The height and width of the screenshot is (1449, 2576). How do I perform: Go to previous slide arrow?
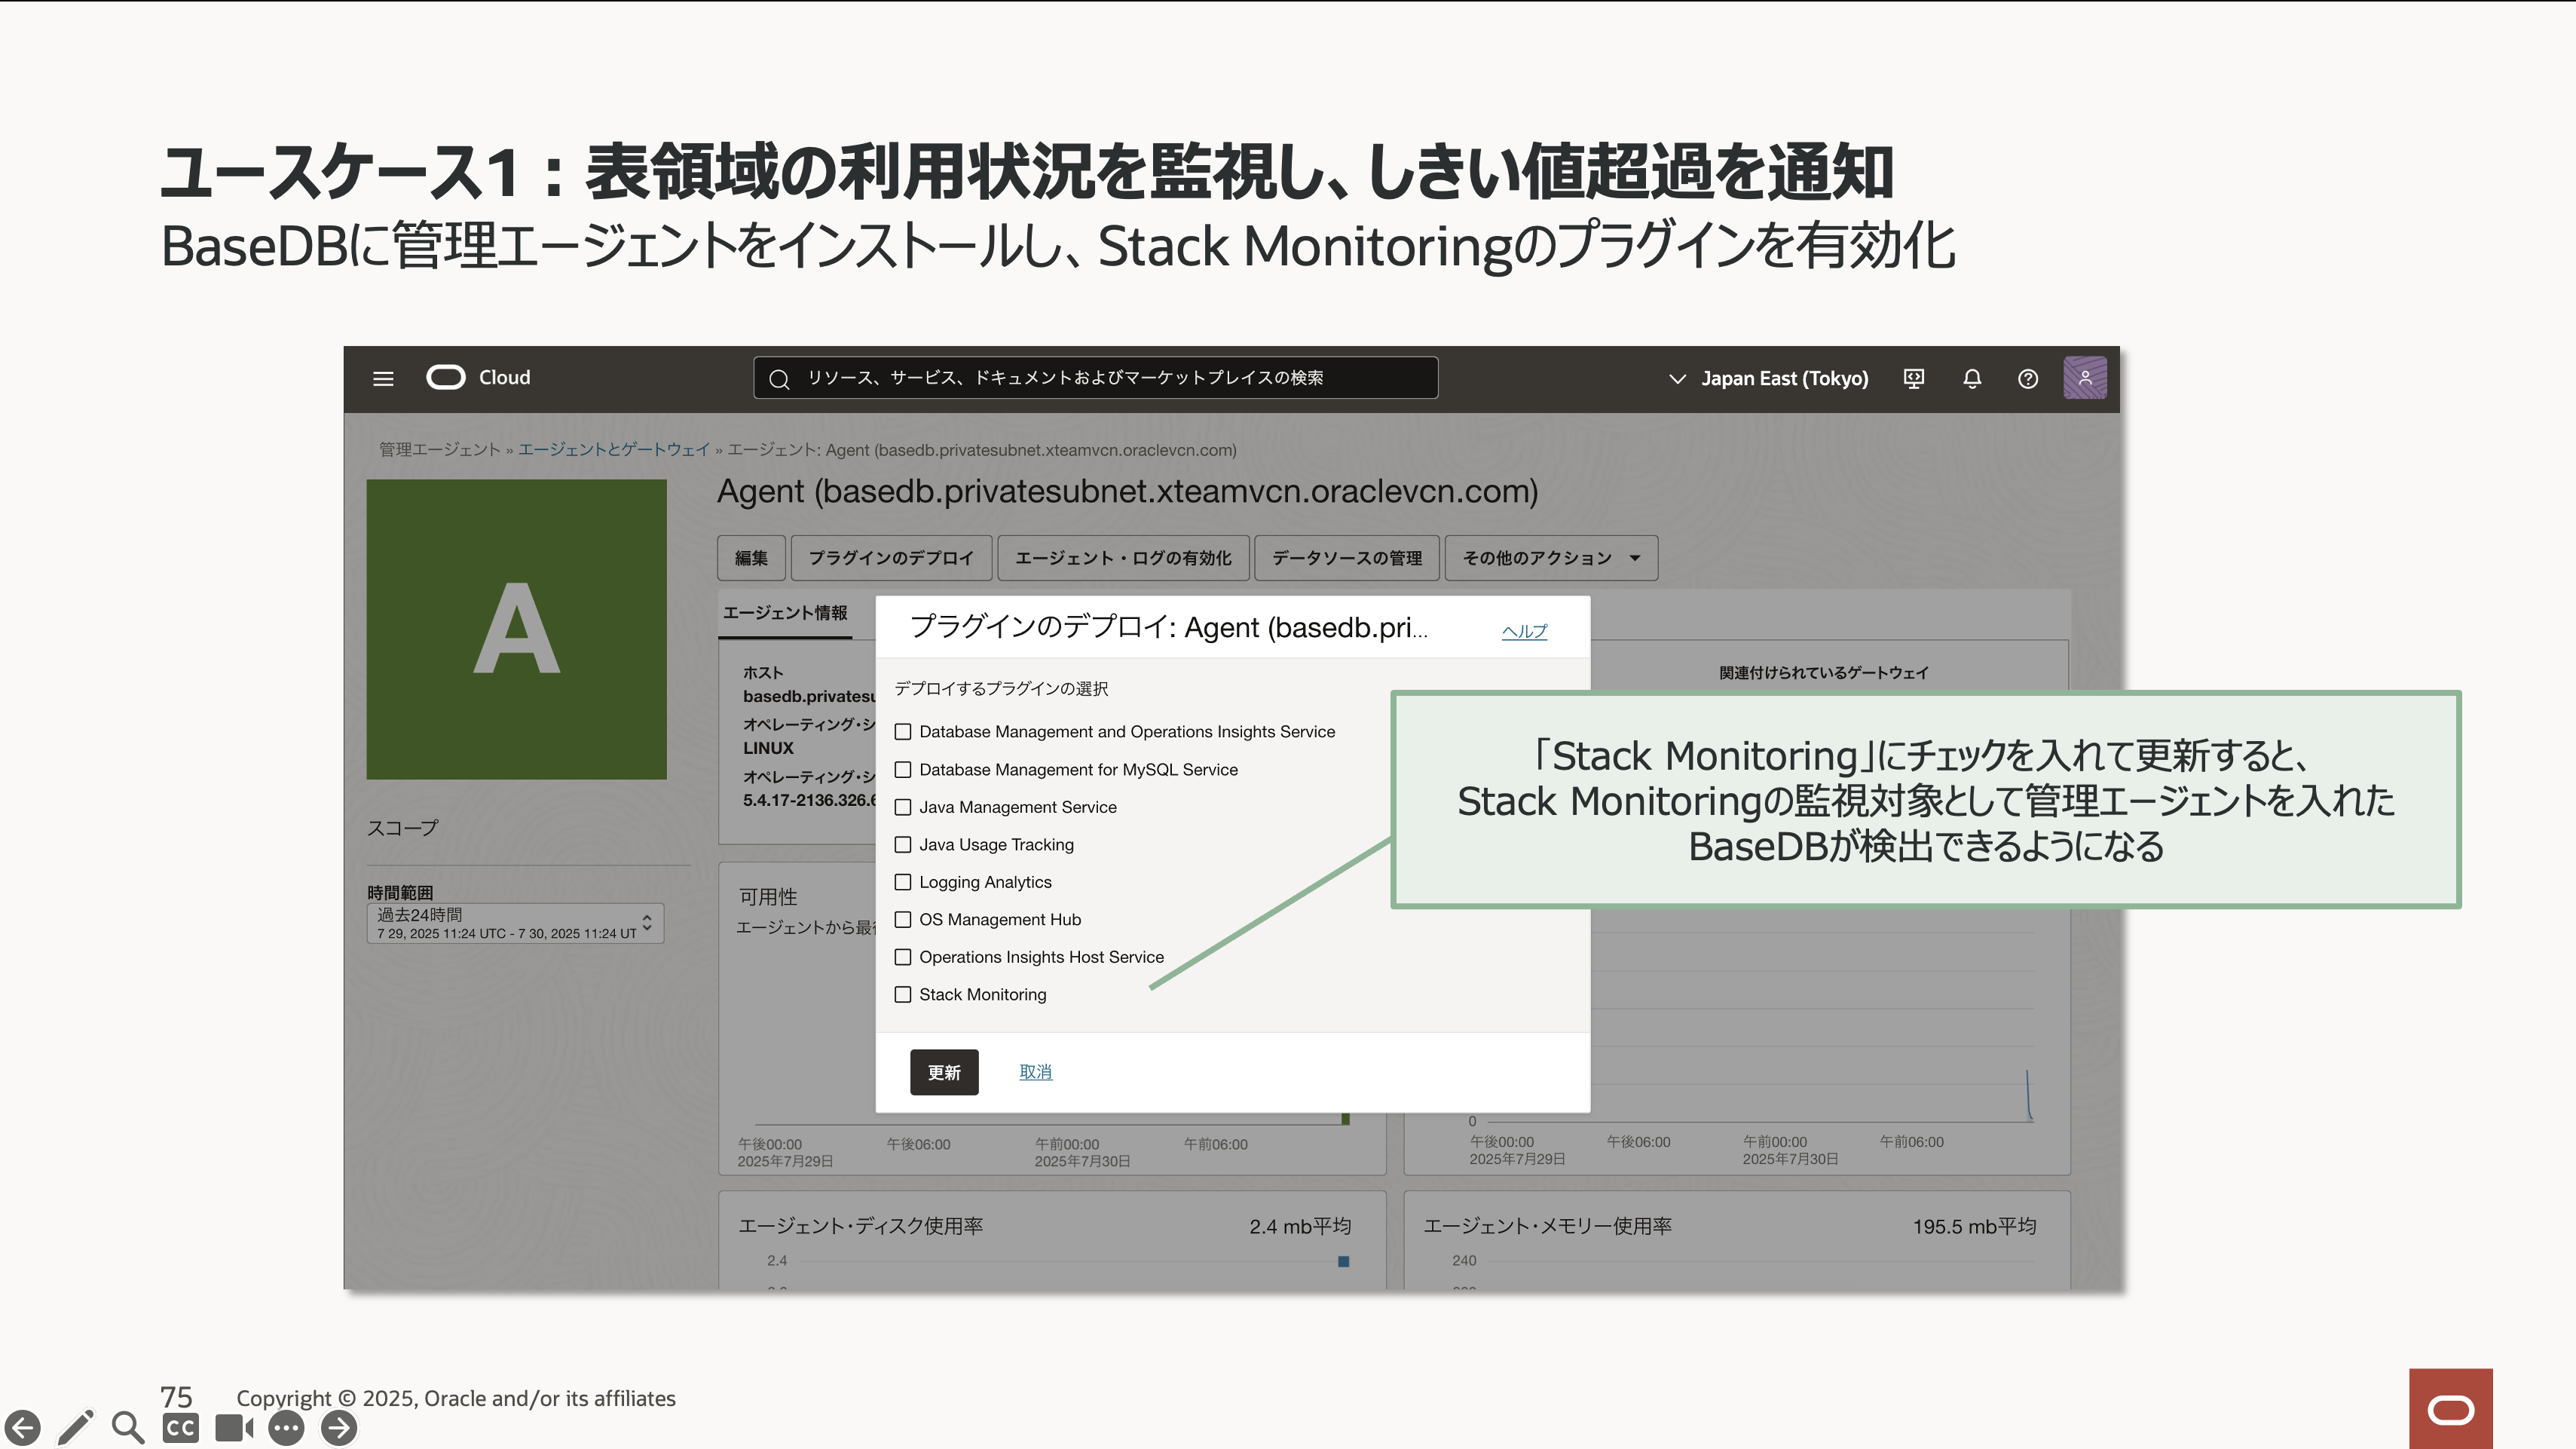tap(23, 1428)
